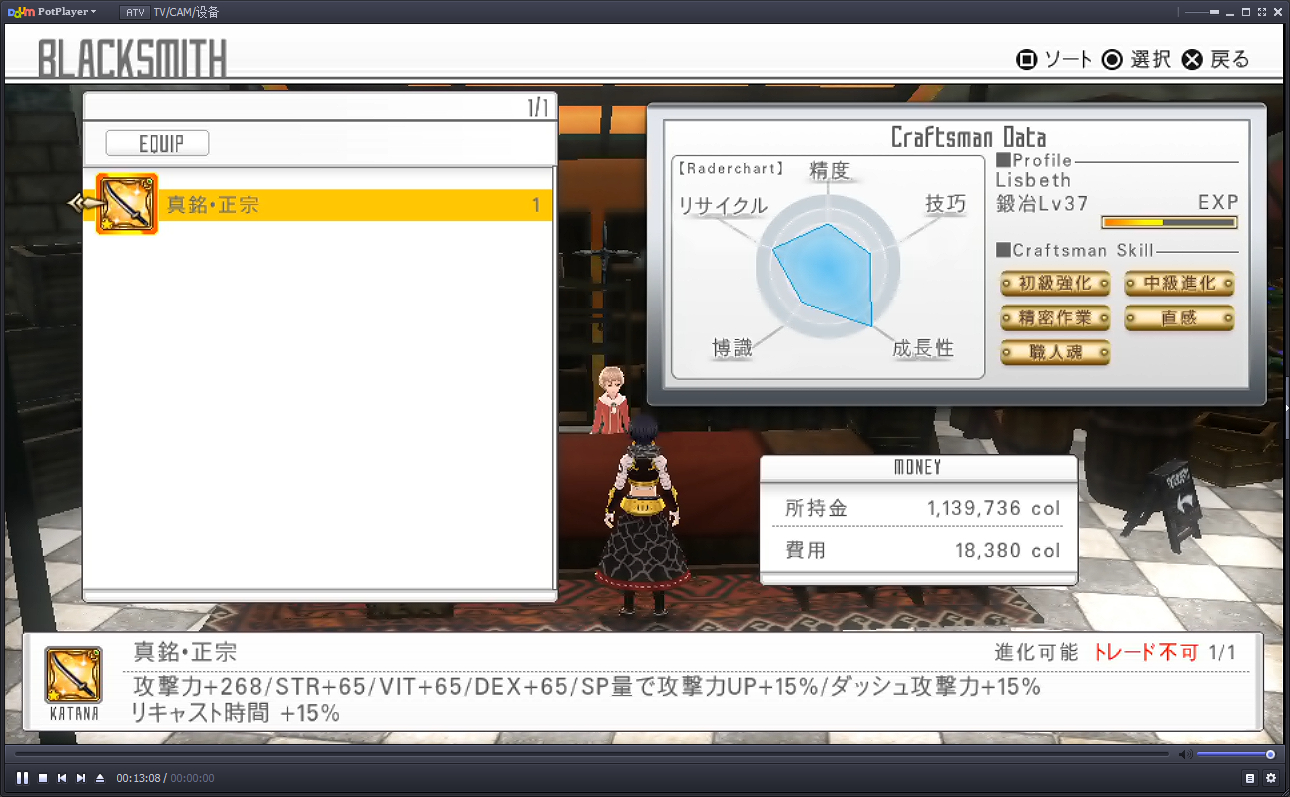Image resolution: width=1290 pixels, height=797 pixels.
Task: Select the 直感 craftsman skill
Action: click(x=1179, y=318)
